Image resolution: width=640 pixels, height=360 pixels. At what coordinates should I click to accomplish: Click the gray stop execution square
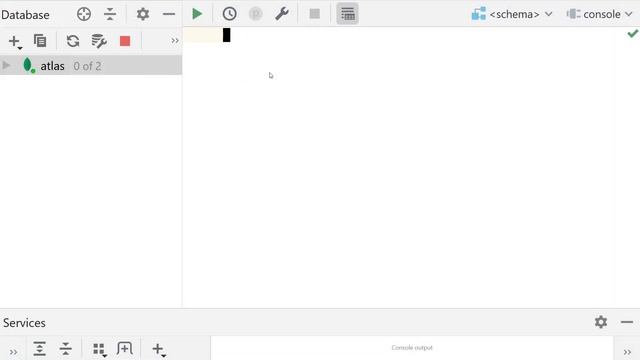(315, 14)
